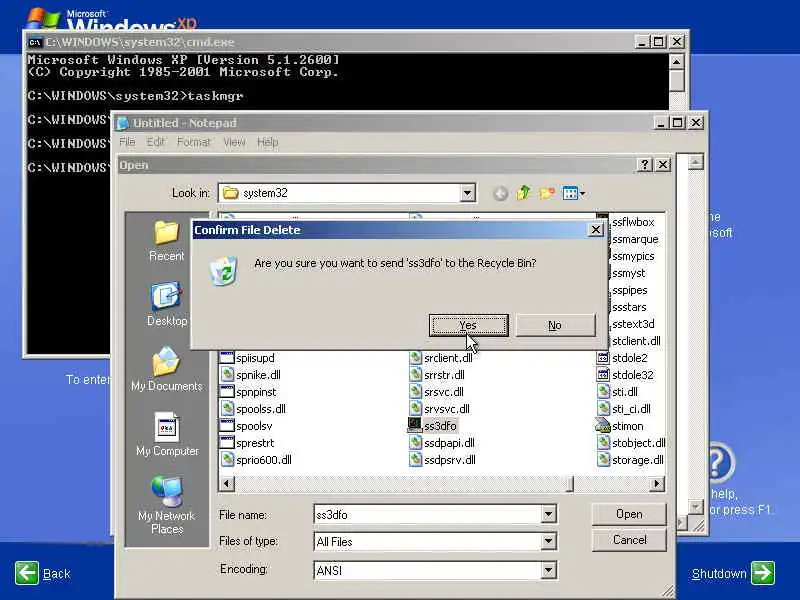Click the file list right scroll arrow
This screenshot has height=600, width=800.
(657, 483)
